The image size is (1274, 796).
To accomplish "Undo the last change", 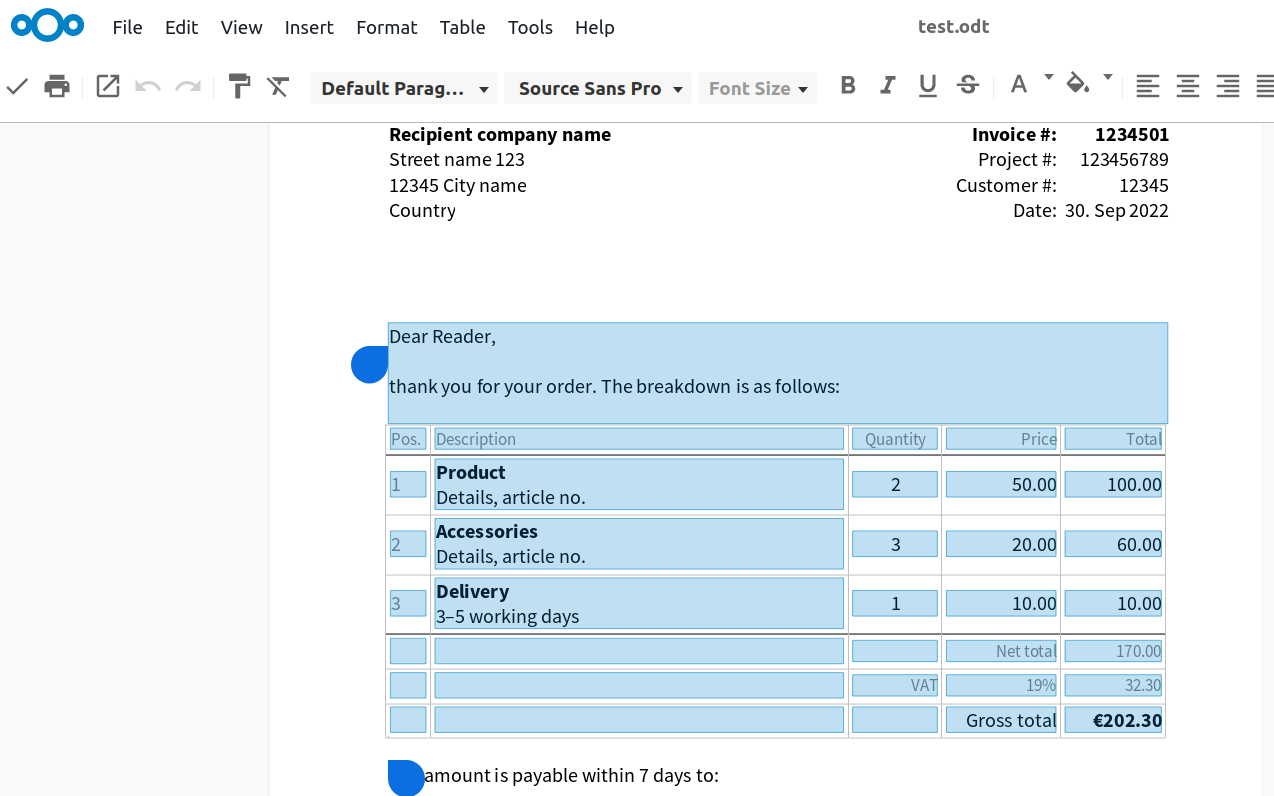I will (147, 87).
